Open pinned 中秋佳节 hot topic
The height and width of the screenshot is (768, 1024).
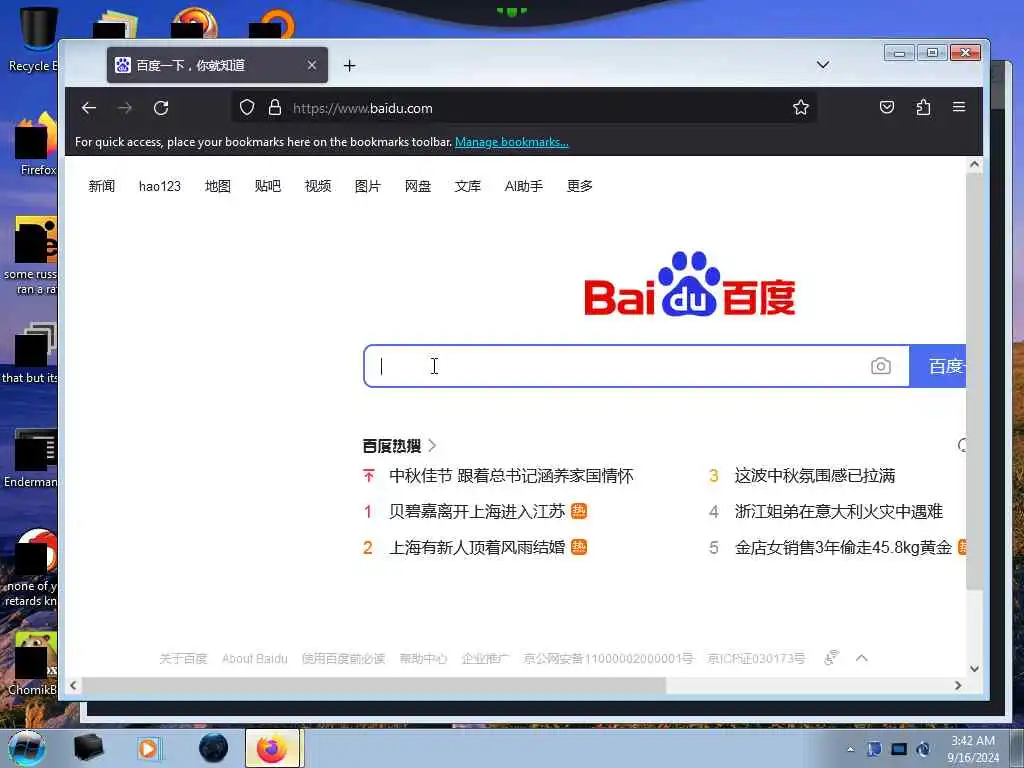point(511,475)
